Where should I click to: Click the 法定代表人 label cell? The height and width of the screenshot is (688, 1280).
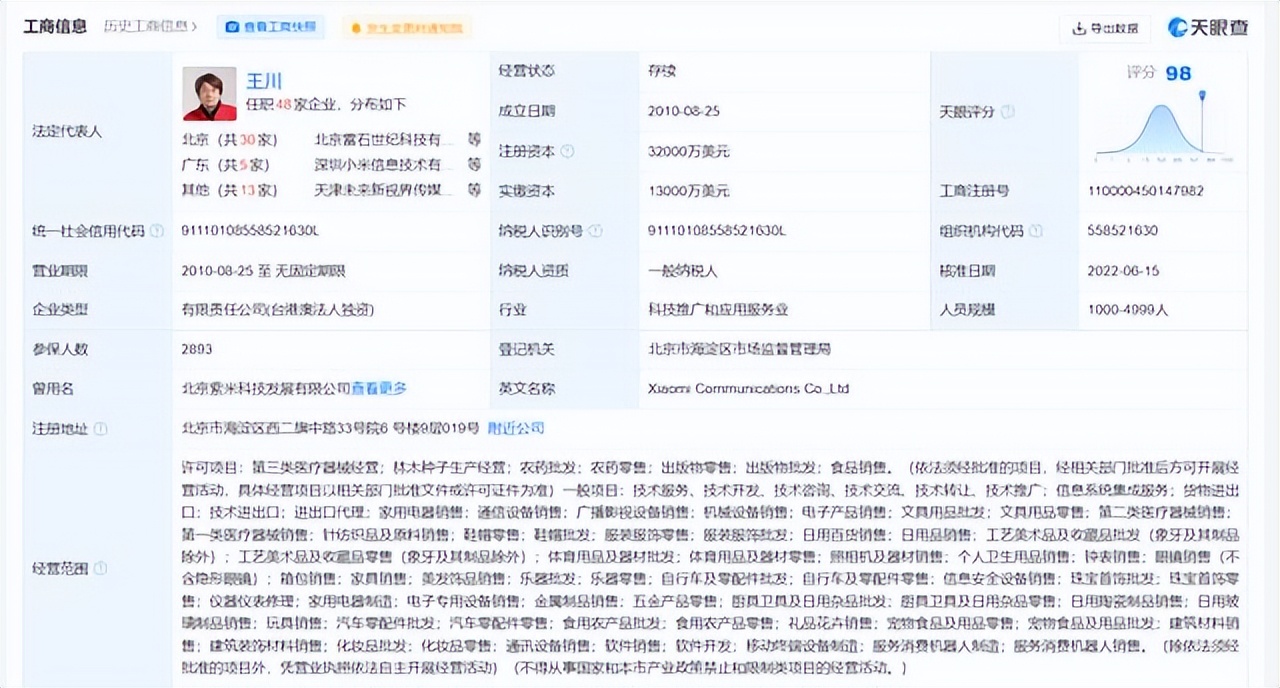[x=98, y=131]
